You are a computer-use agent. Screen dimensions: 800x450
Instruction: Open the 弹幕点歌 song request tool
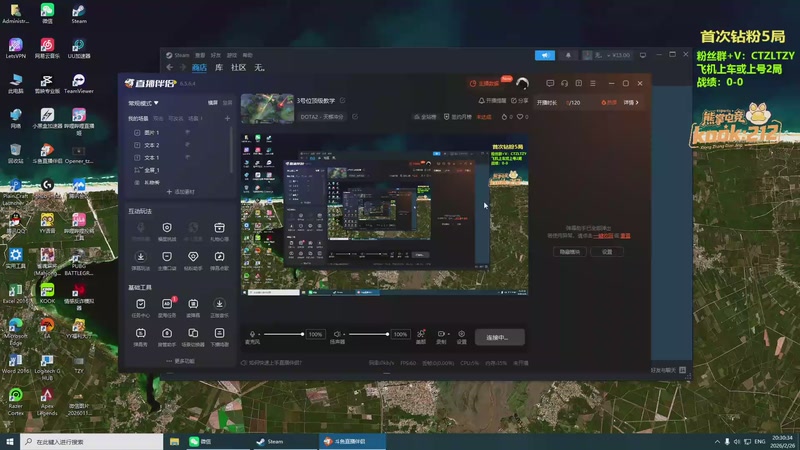point(219,260)
